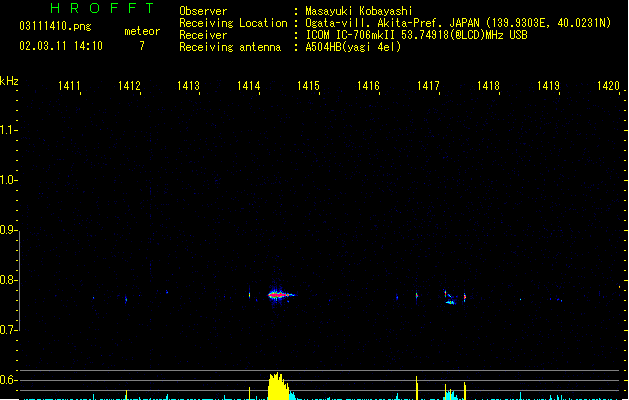Click the 1411 time axis marker
The image size is (629, 400).
[x=69, y=86]
